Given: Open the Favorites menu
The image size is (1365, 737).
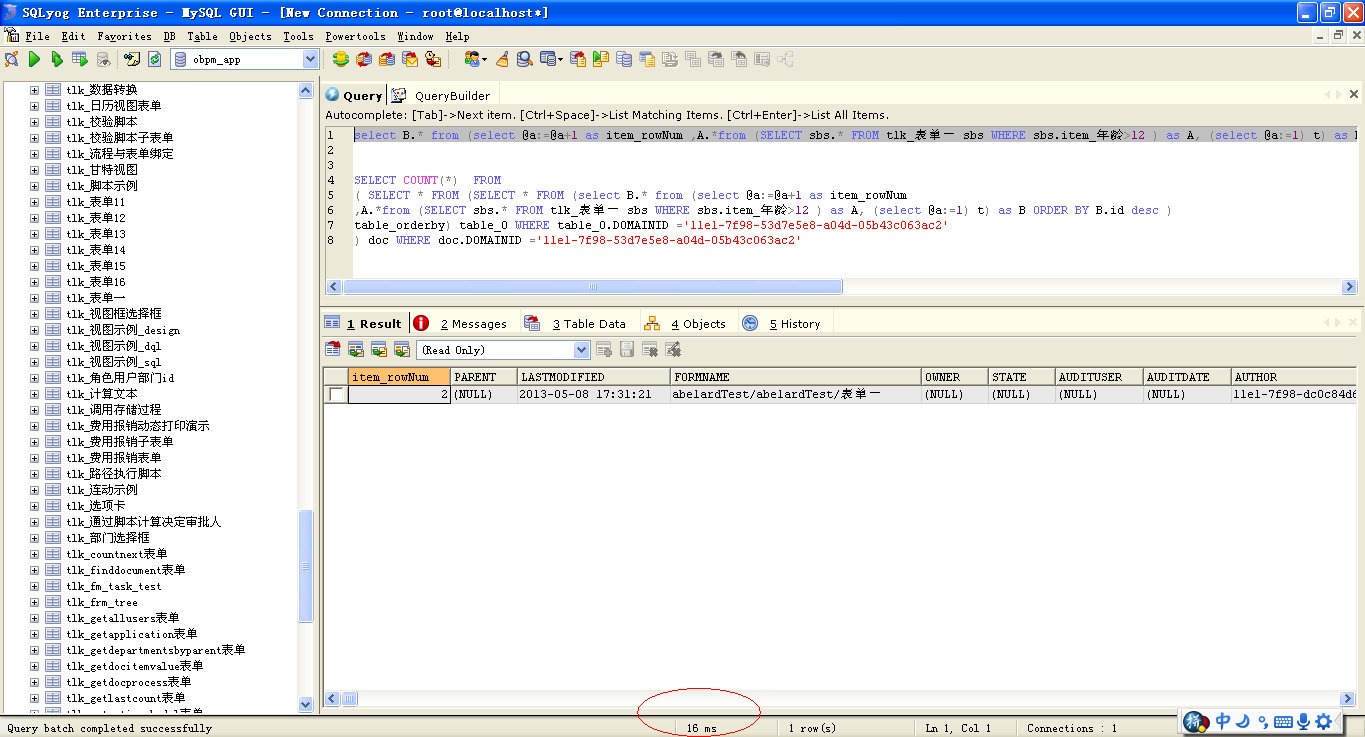Looking at the screenshot, I should (x=124, y=36).
